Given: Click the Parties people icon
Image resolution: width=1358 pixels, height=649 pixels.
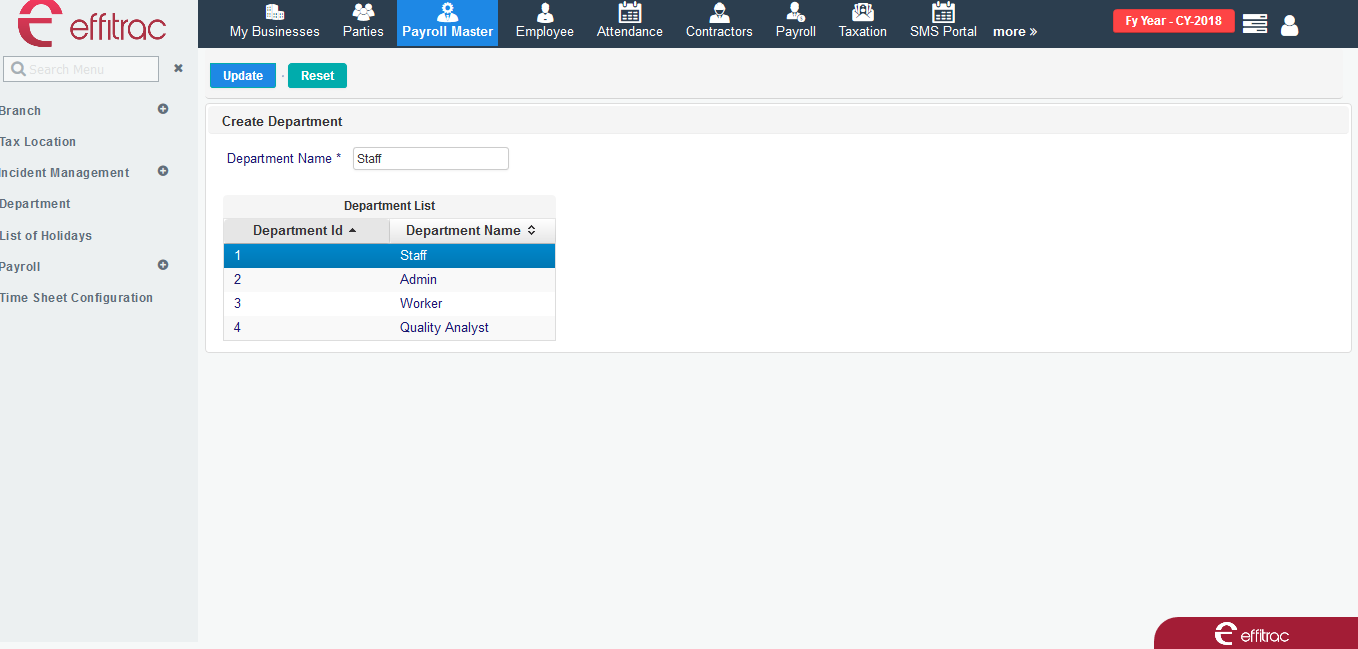Looking at the screenshot, I should (x=363, y=12).
